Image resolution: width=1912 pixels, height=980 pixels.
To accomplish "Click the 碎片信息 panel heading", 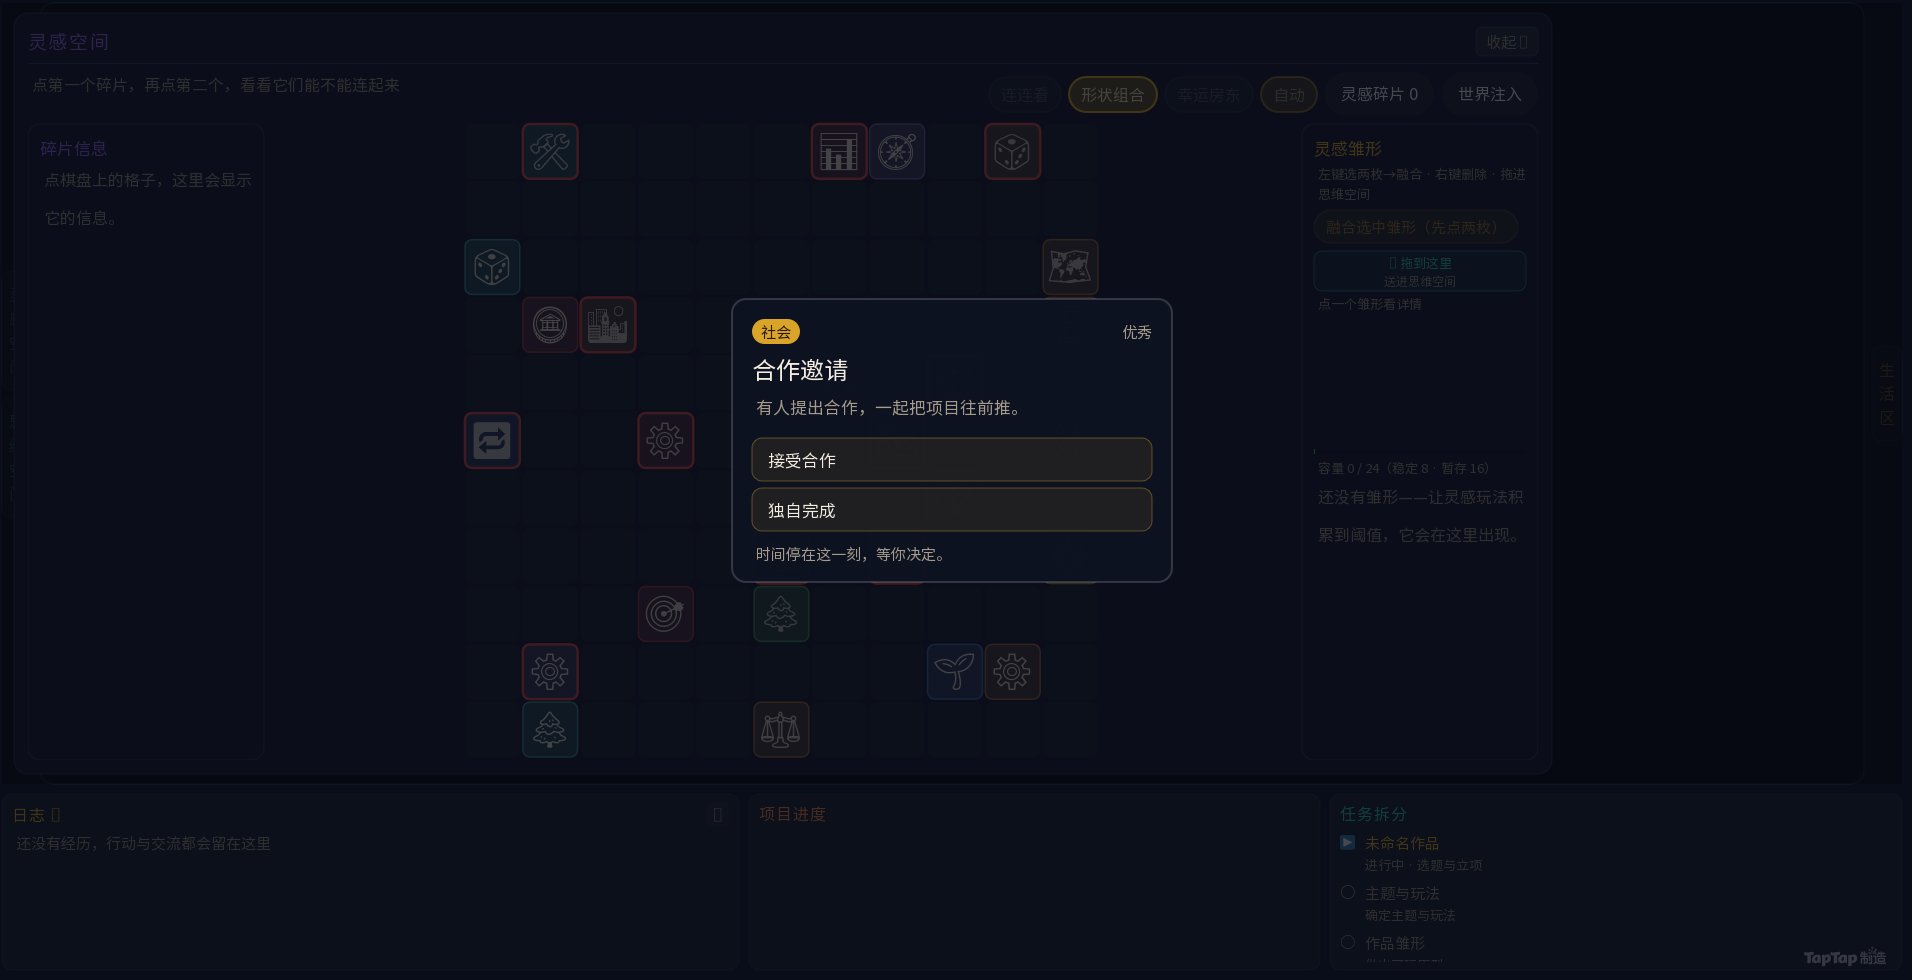I will tap(74, 149).
